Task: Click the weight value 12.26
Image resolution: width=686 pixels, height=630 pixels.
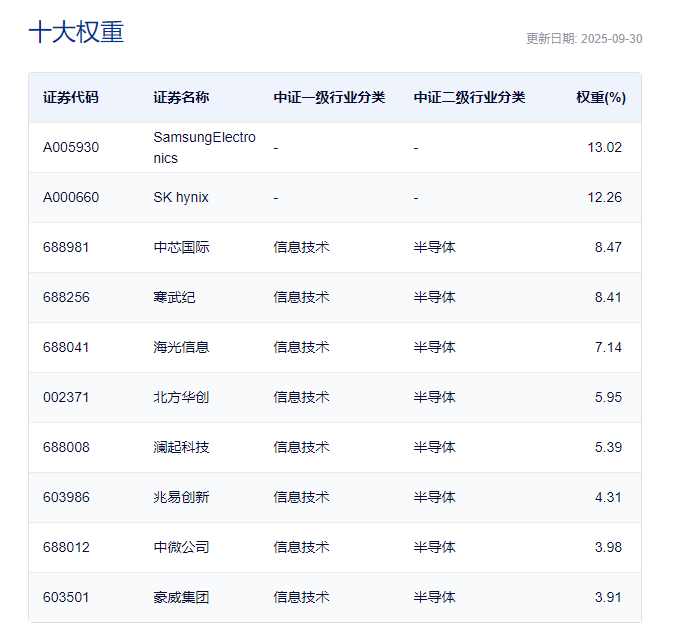Action: (x=604, y=197)
